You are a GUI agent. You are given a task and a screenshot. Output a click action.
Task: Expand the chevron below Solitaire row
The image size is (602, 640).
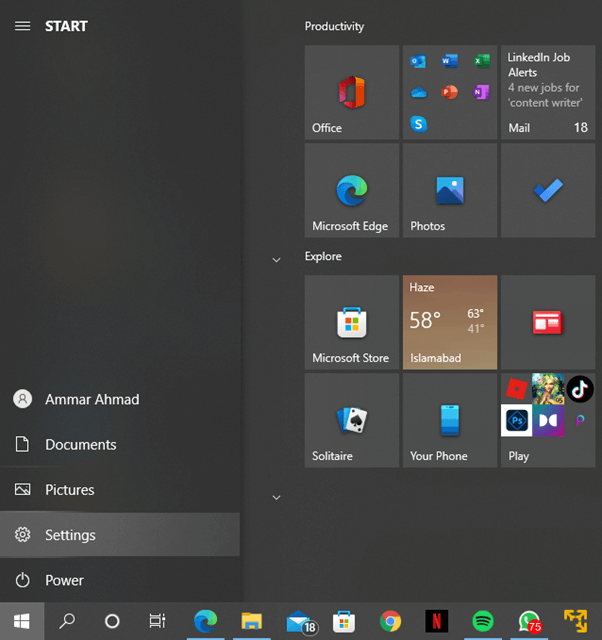coord(277,497)
